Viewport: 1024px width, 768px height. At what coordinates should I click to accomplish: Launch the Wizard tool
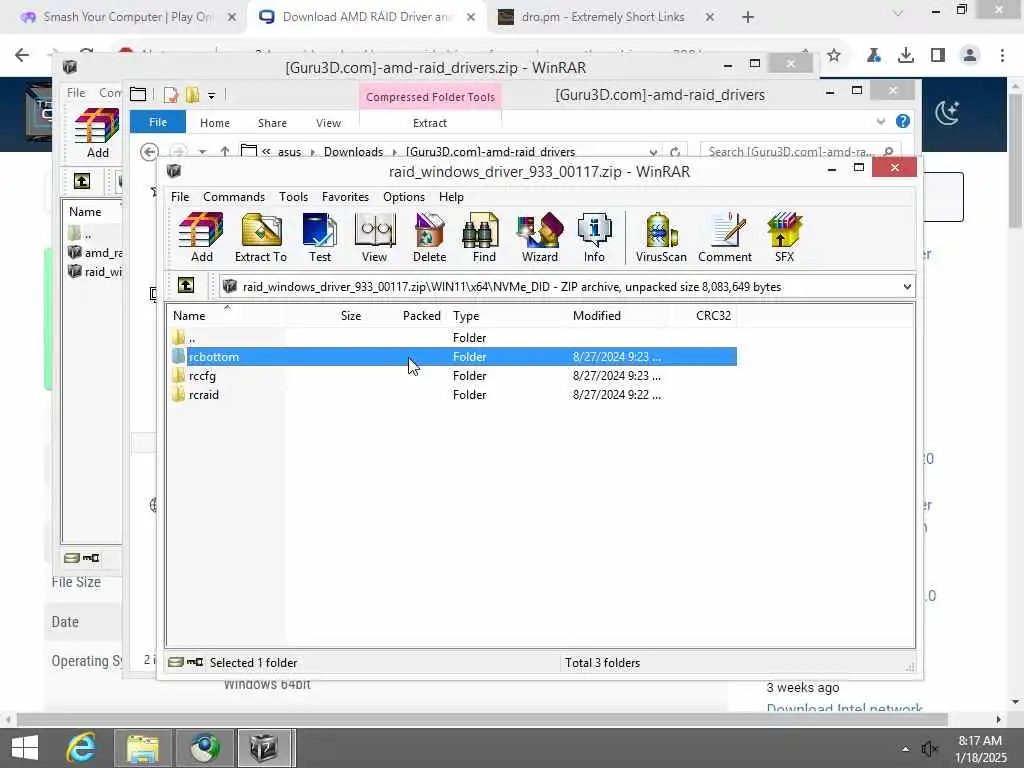539,238
